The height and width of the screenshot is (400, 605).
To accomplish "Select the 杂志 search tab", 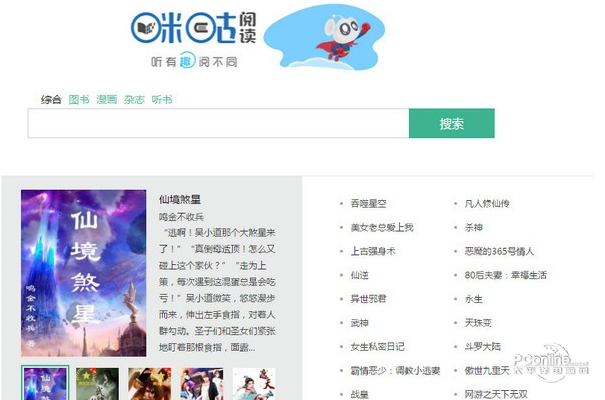I will click(x=134, y=100).
